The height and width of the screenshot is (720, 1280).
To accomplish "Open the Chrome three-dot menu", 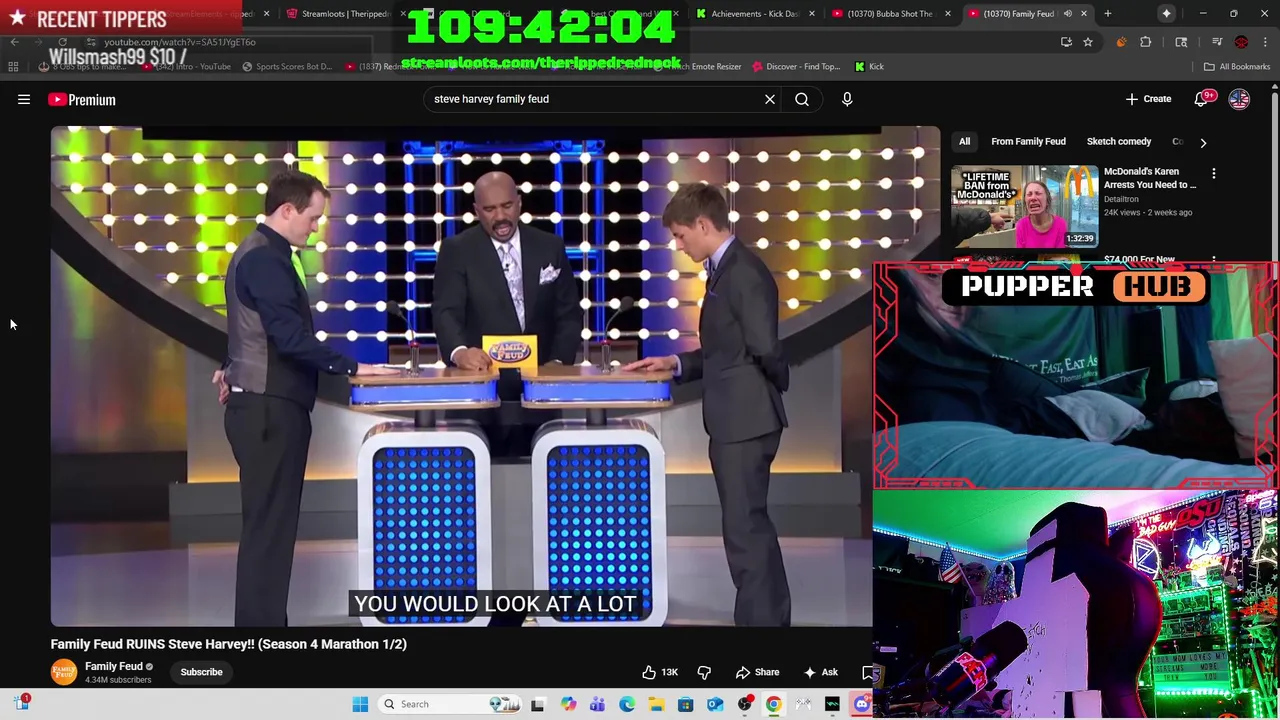I will click(x=1265, y=42).
